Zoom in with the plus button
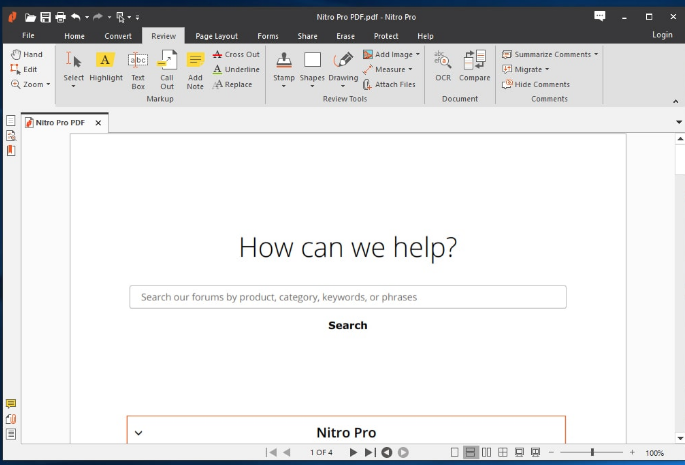 (x=632, y=452)
